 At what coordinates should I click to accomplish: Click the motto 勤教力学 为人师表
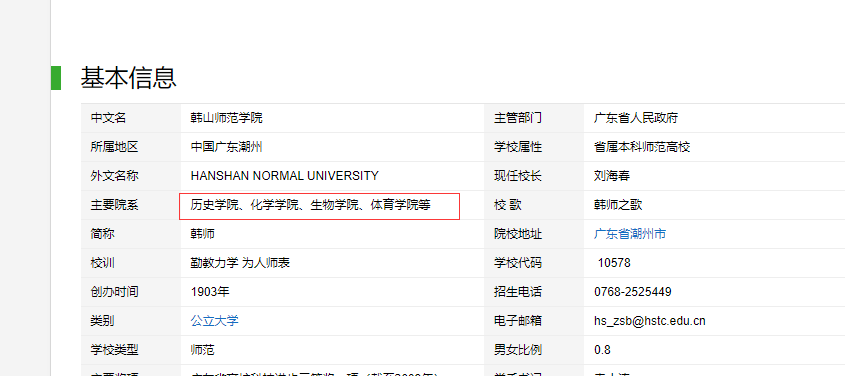(240, 263)
